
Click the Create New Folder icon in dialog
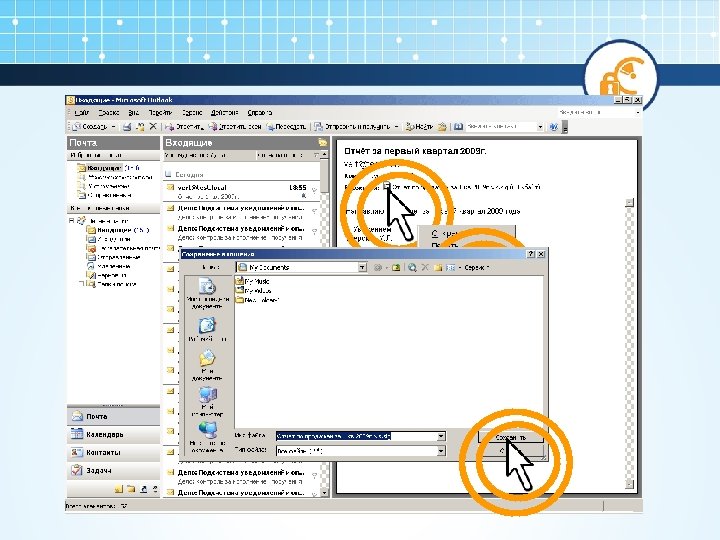438,267
